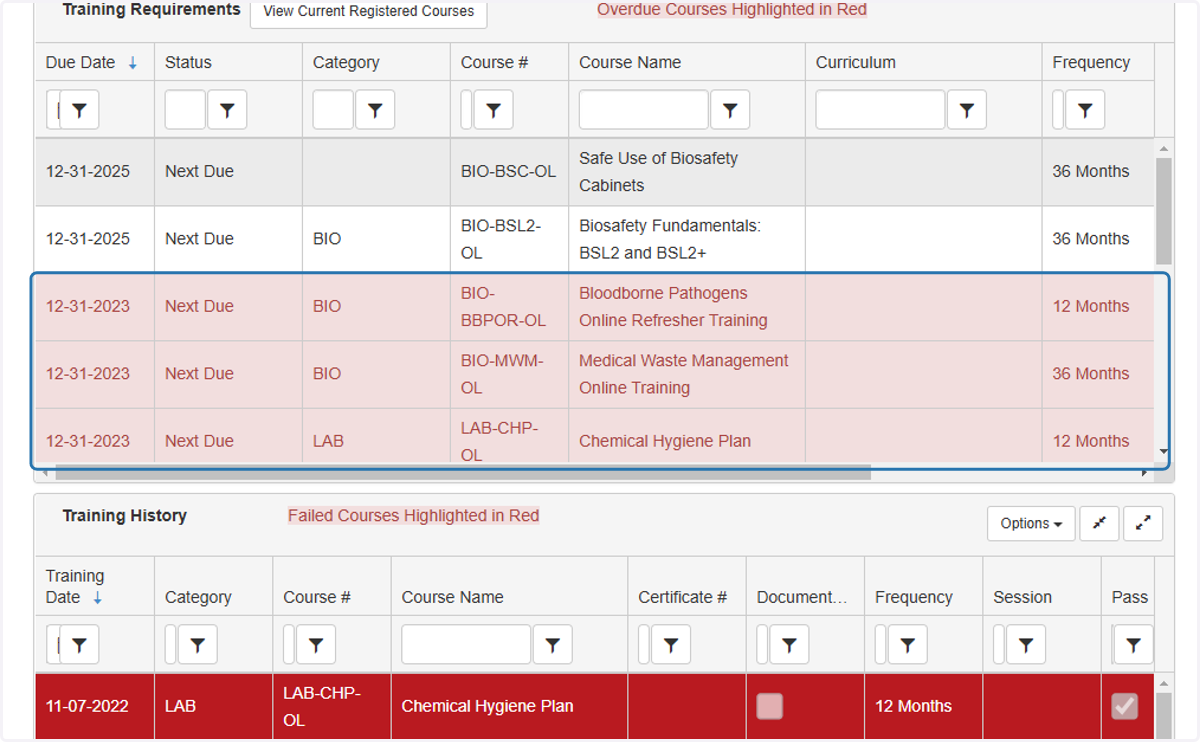Open filter for history Course # column
This screenshot has width=1200, height=742.
(316, 645)
